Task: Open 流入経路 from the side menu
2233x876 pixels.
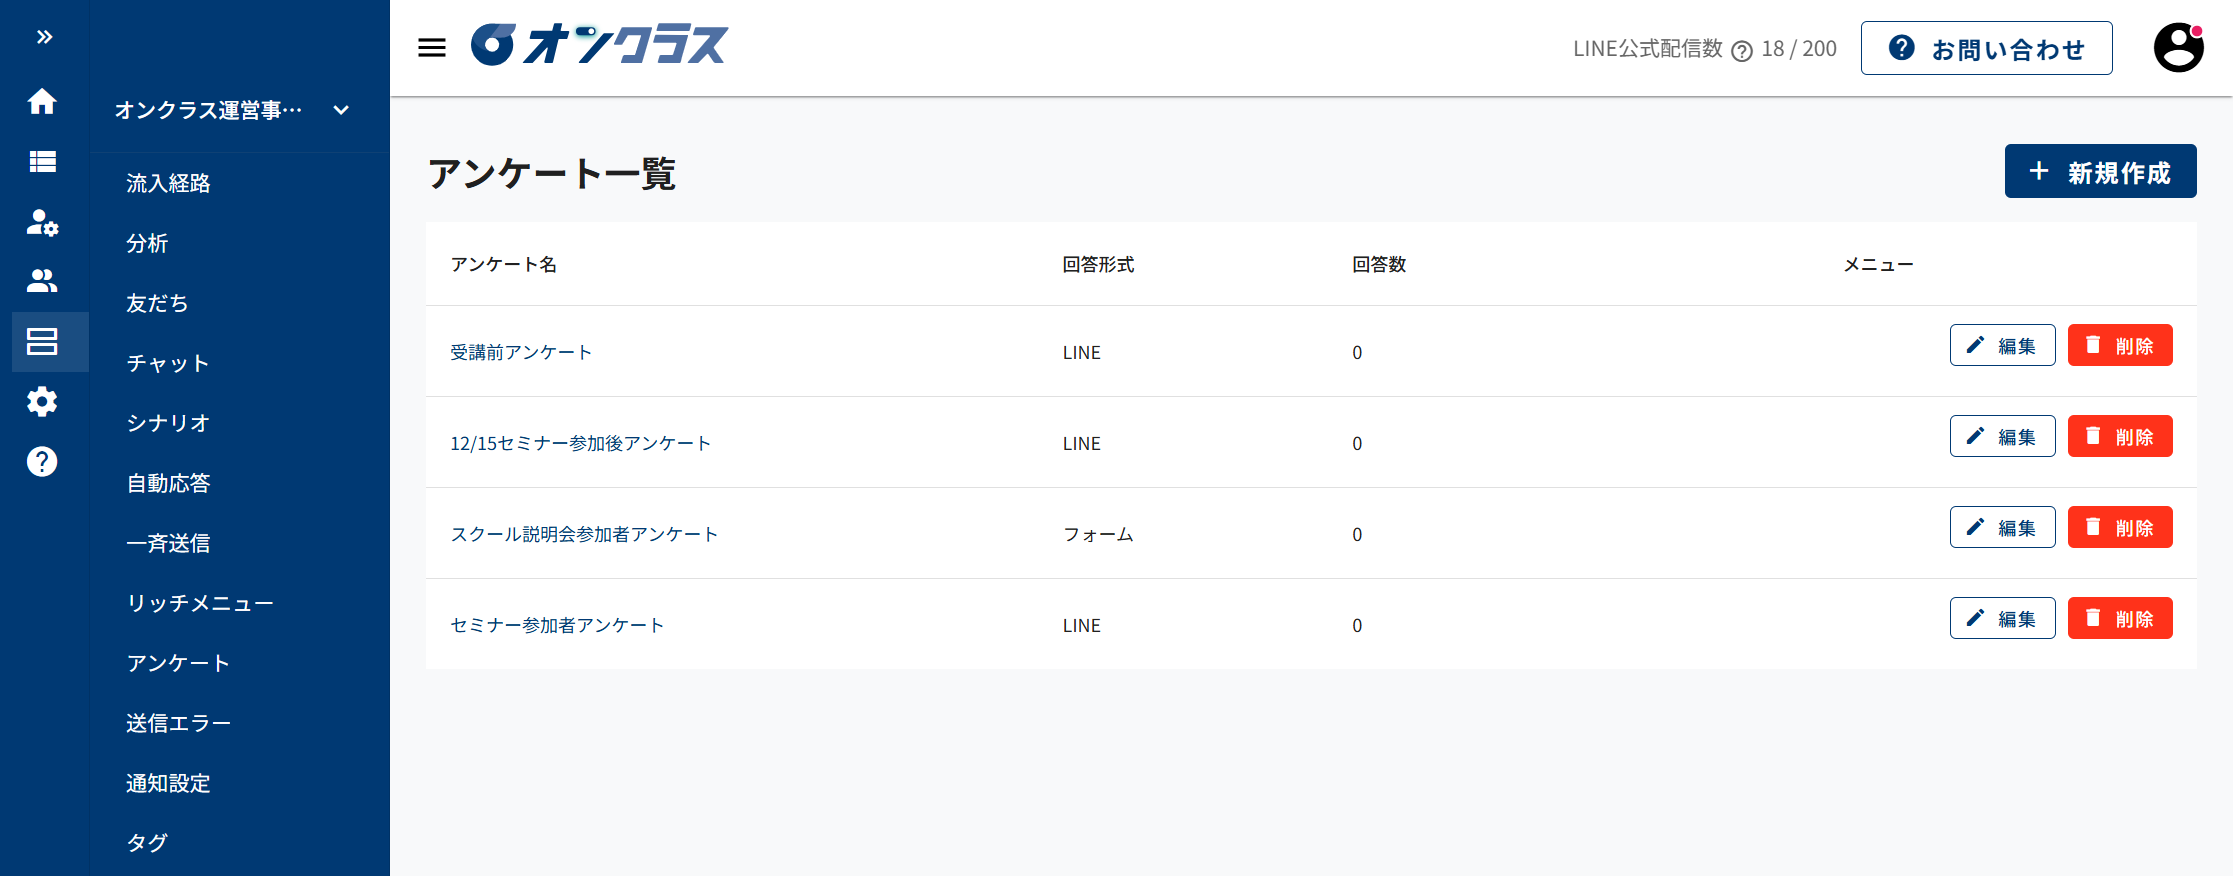Action: click(168, 183)
